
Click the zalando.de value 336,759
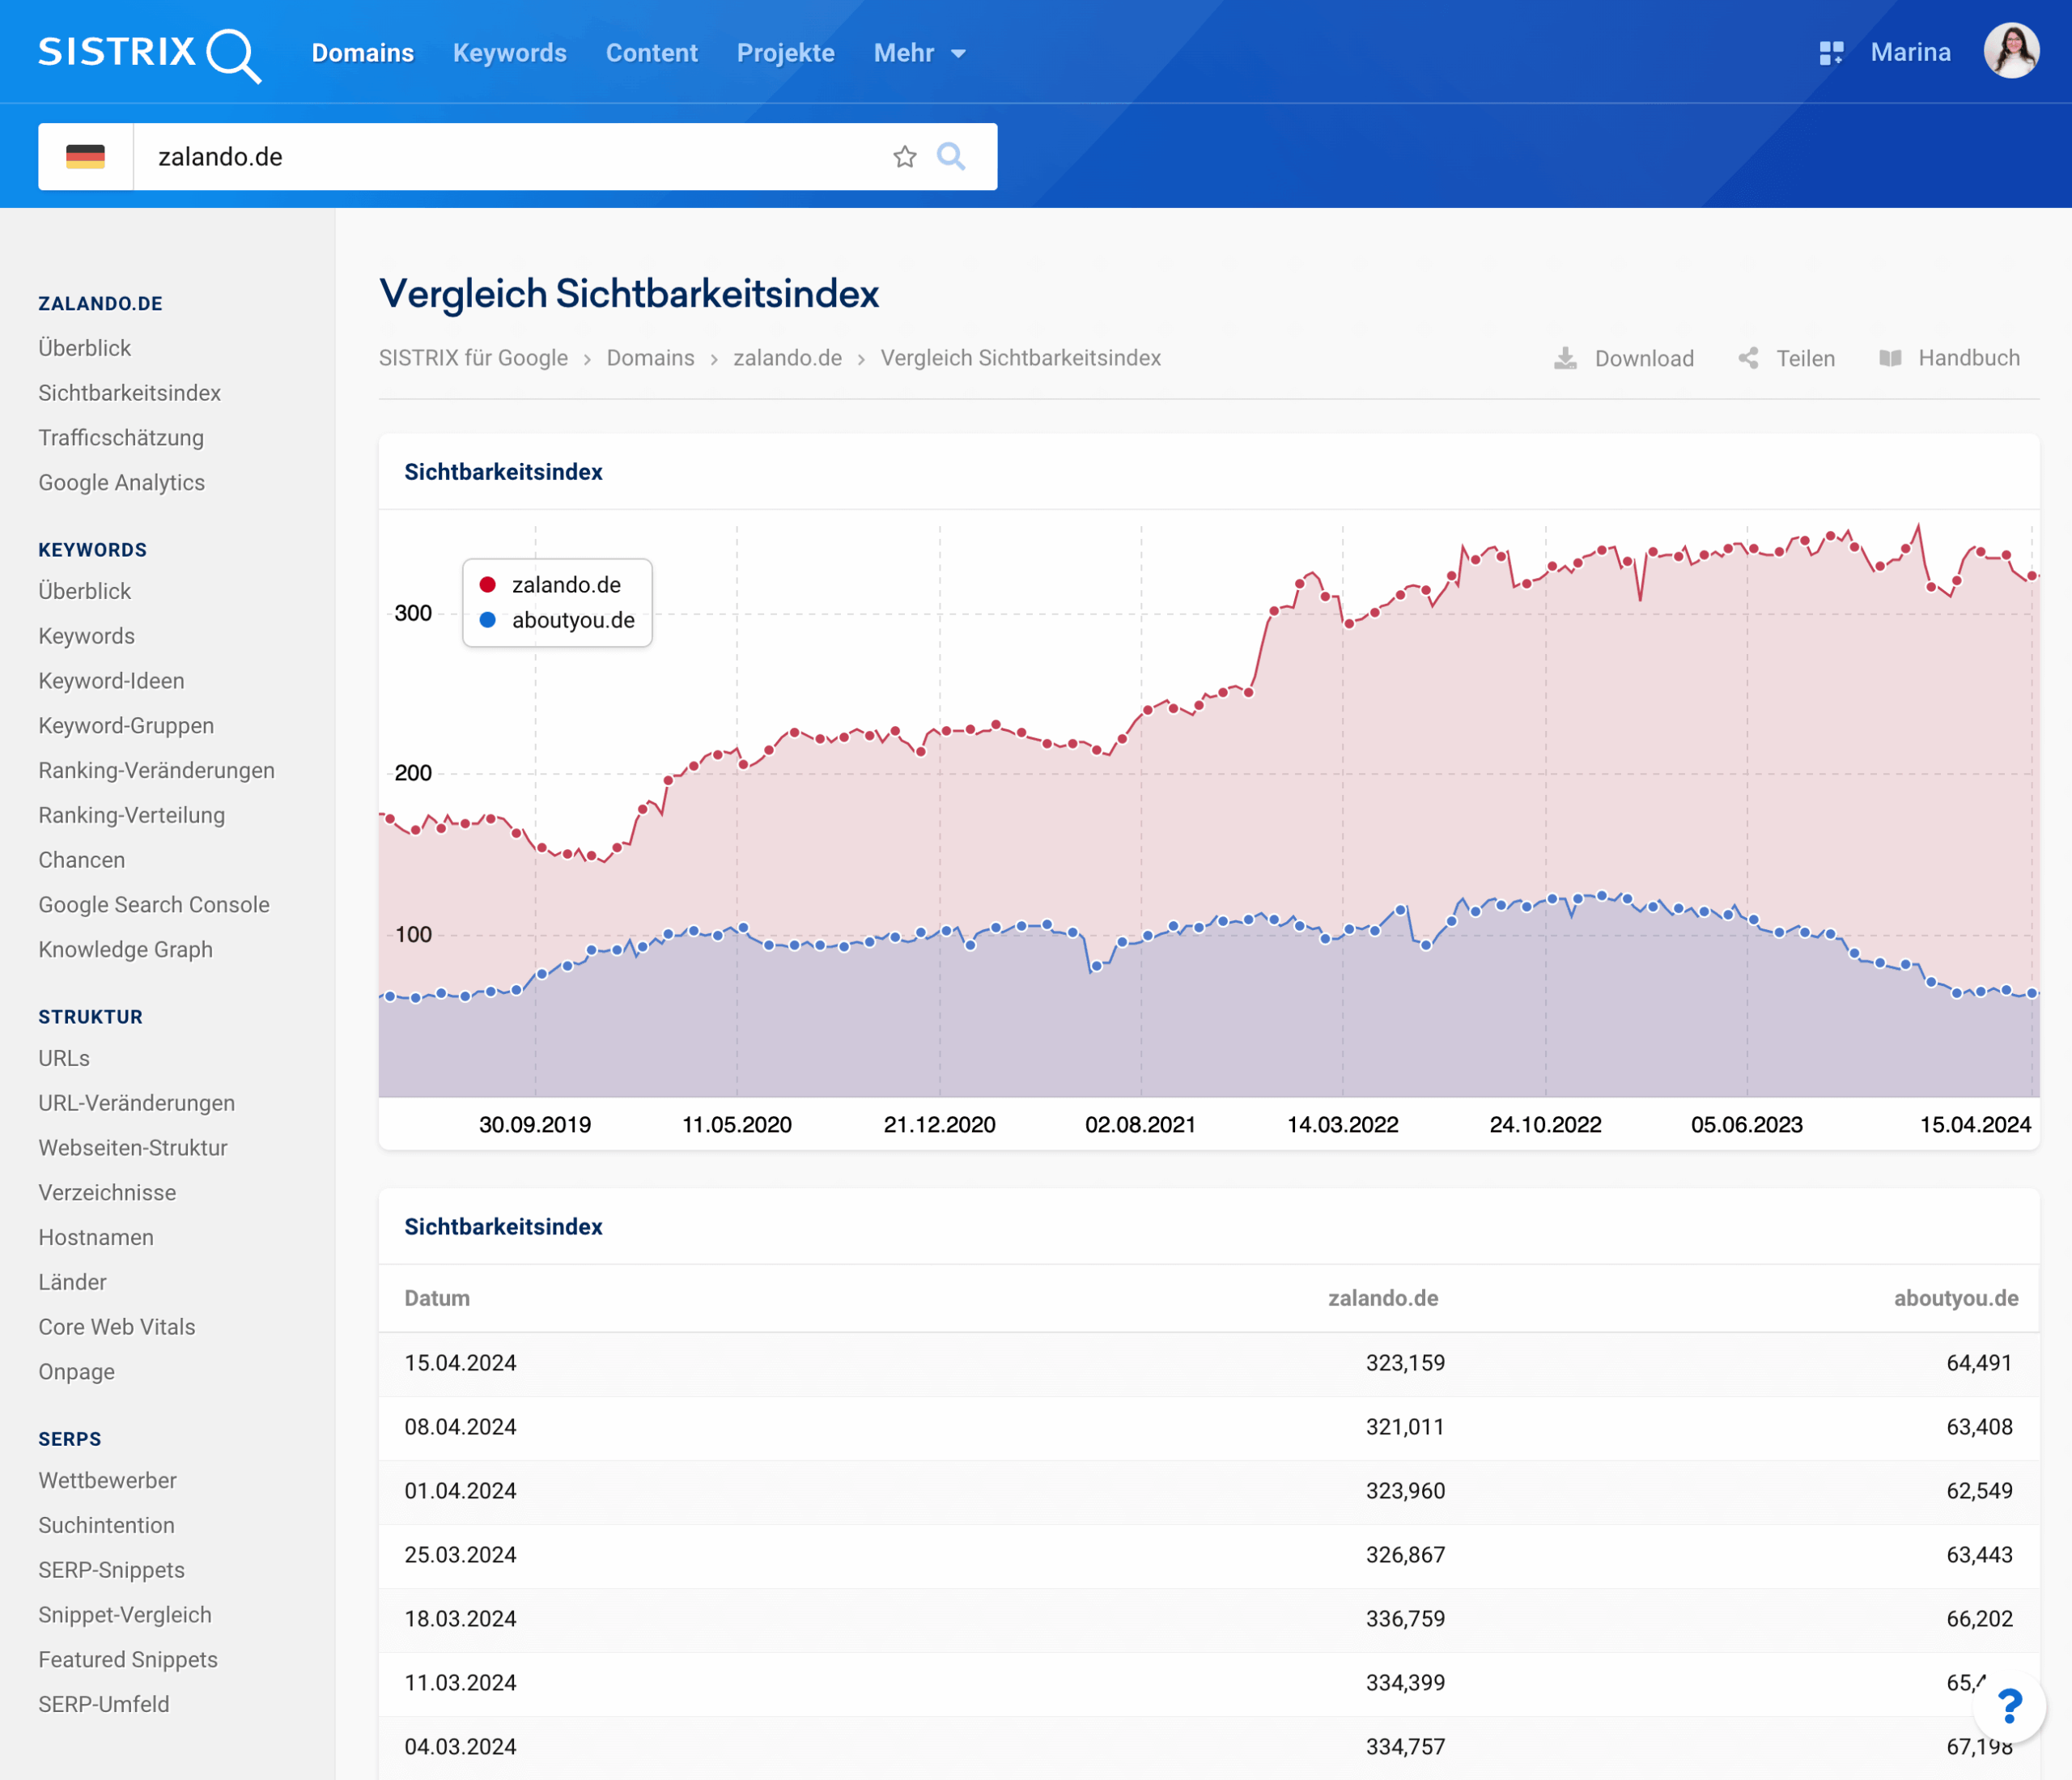tap(1405, 1619)
